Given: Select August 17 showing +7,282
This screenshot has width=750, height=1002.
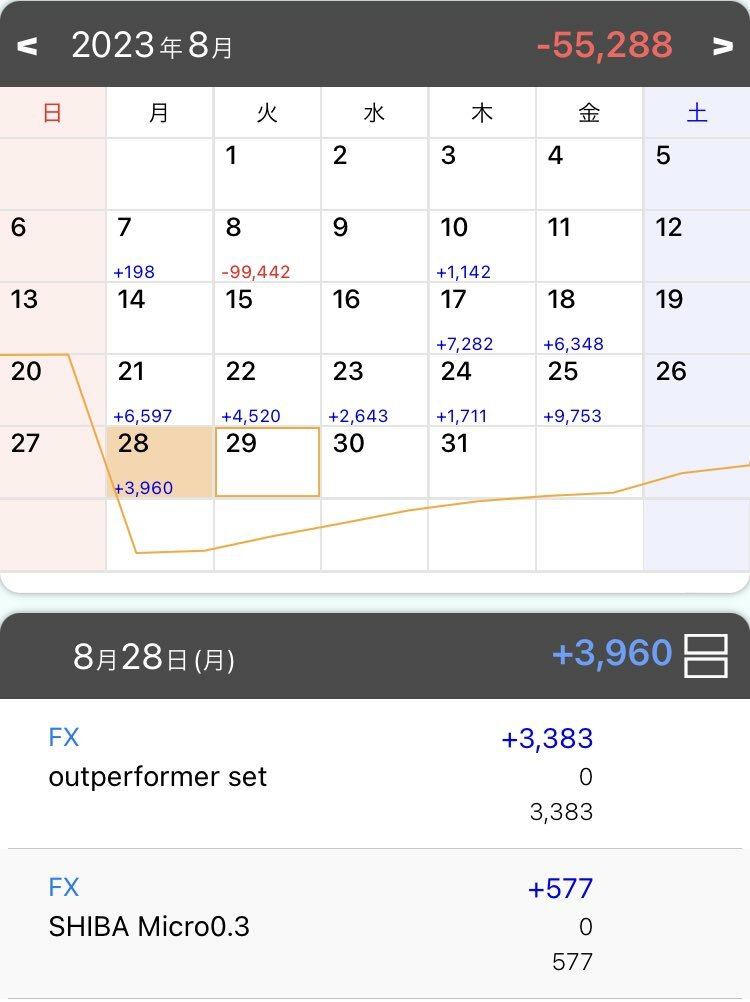Looking at the screenshot, I should [x=482, y=318].
